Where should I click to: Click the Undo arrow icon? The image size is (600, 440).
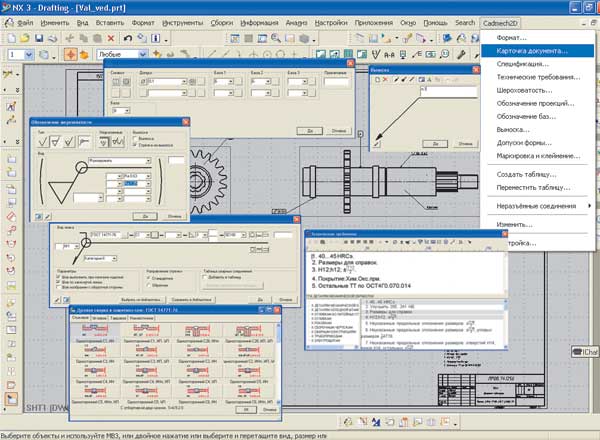pos(128,38)
